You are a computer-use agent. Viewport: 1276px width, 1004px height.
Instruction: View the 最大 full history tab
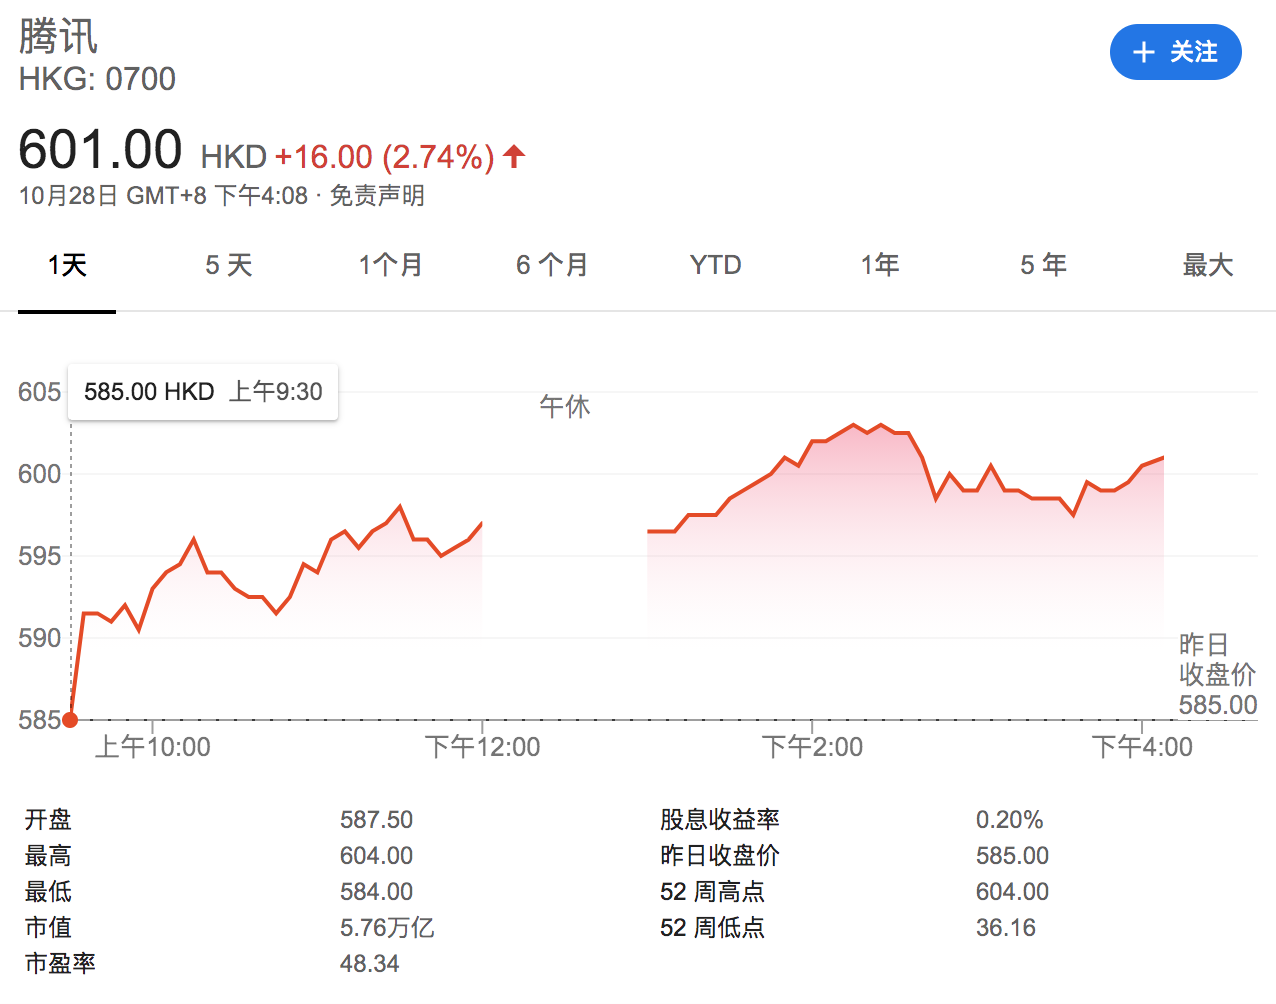click(1207, 265)
